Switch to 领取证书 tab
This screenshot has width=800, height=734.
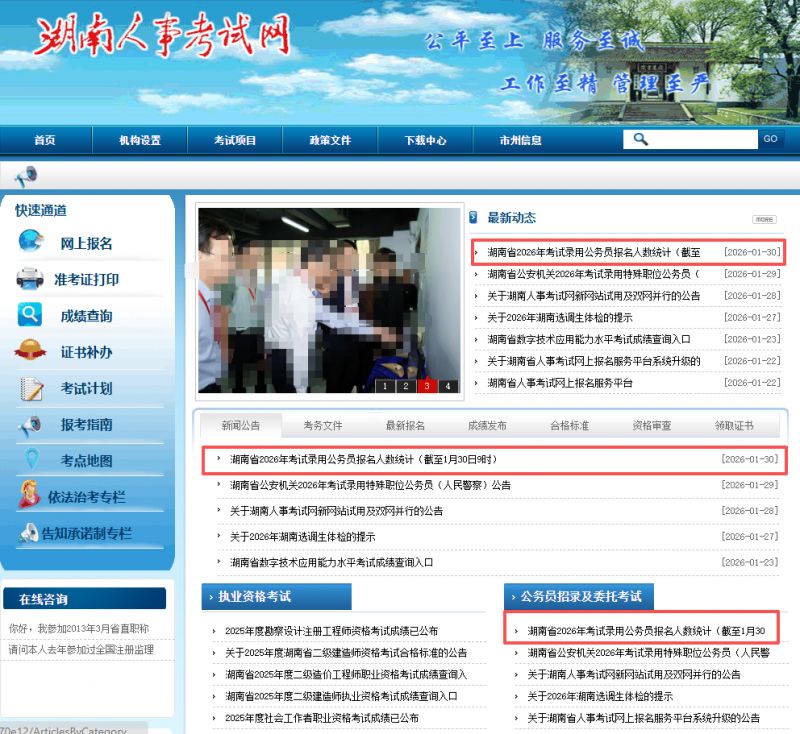click(x=734, y=425)
